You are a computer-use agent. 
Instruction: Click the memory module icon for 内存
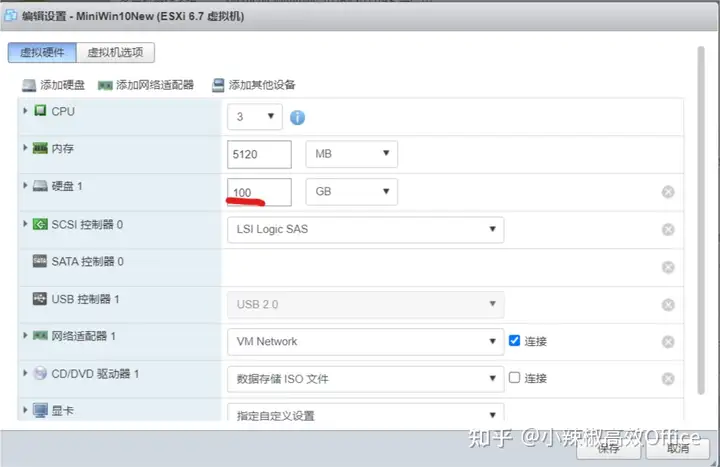point(40,148)
